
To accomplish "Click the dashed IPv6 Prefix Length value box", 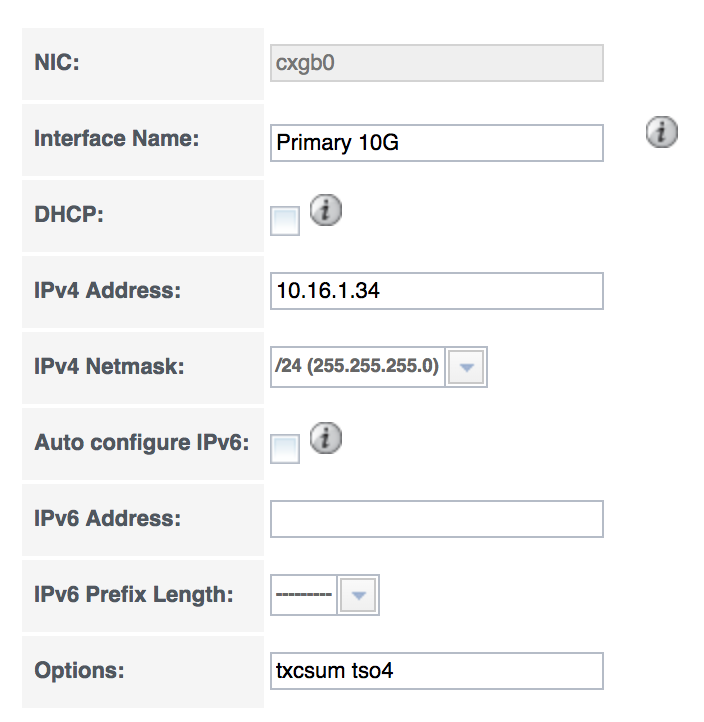I will 304,595.
